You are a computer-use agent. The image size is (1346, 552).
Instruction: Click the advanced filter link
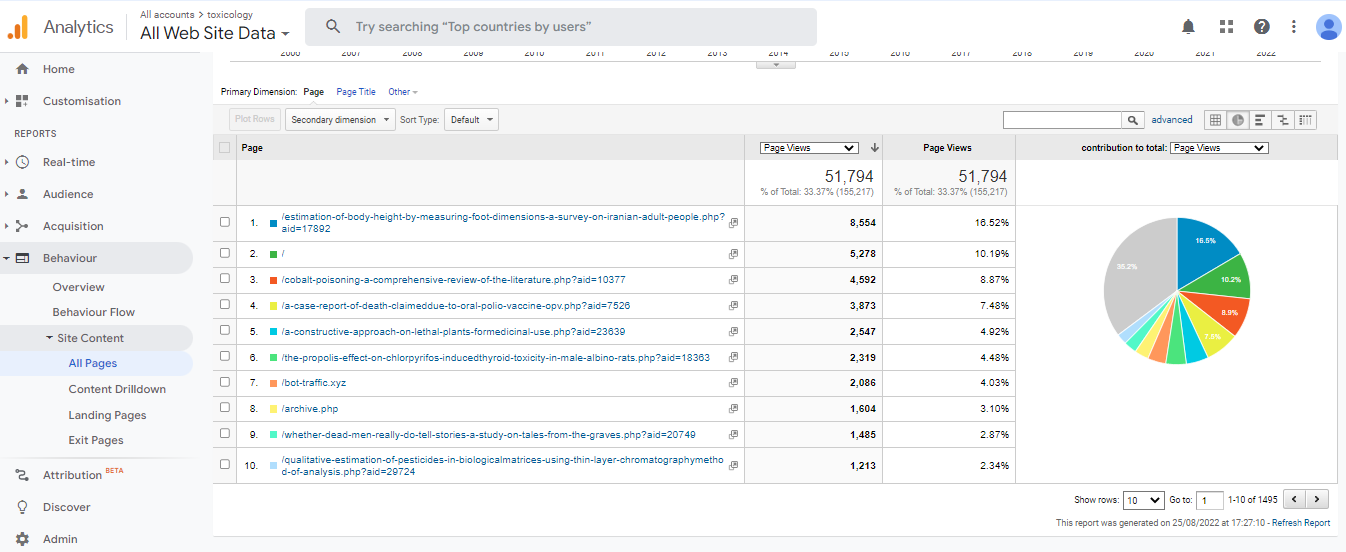[1171, 120]
